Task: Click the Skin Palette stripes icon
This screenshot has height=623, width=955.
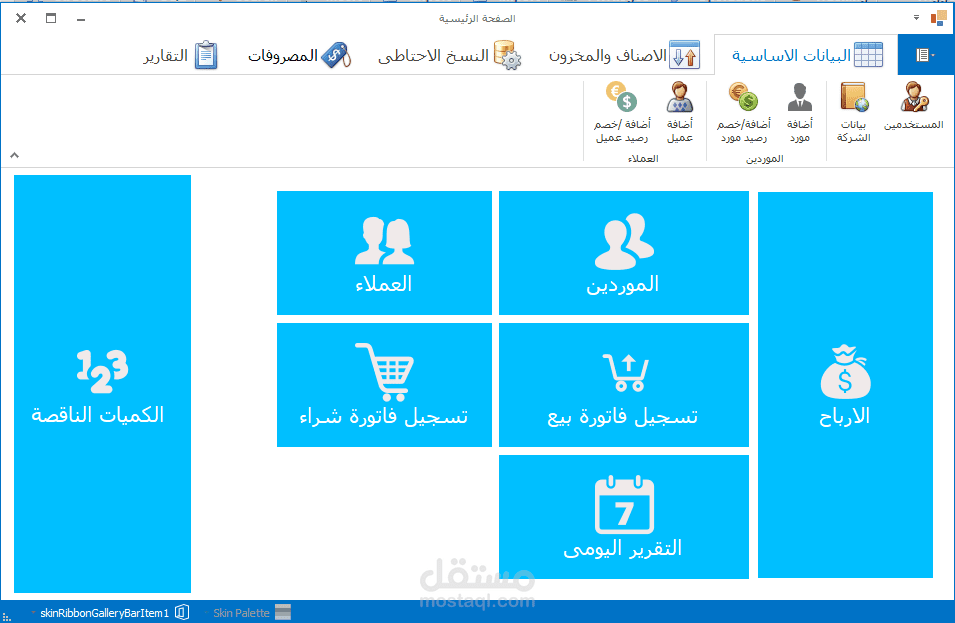Action: click(283, 612)
